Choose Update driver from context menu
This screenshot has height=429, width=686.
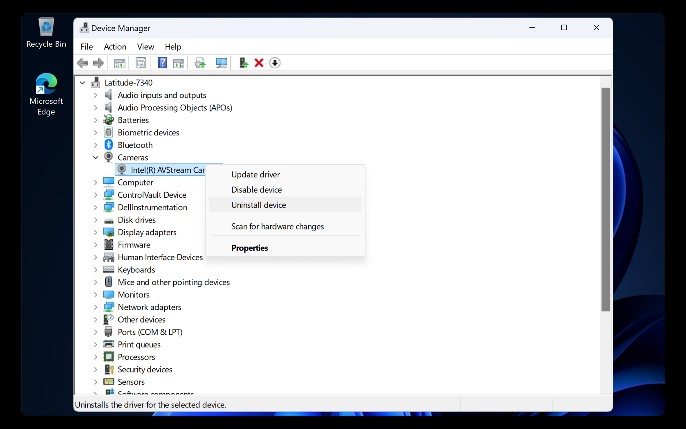285,174
